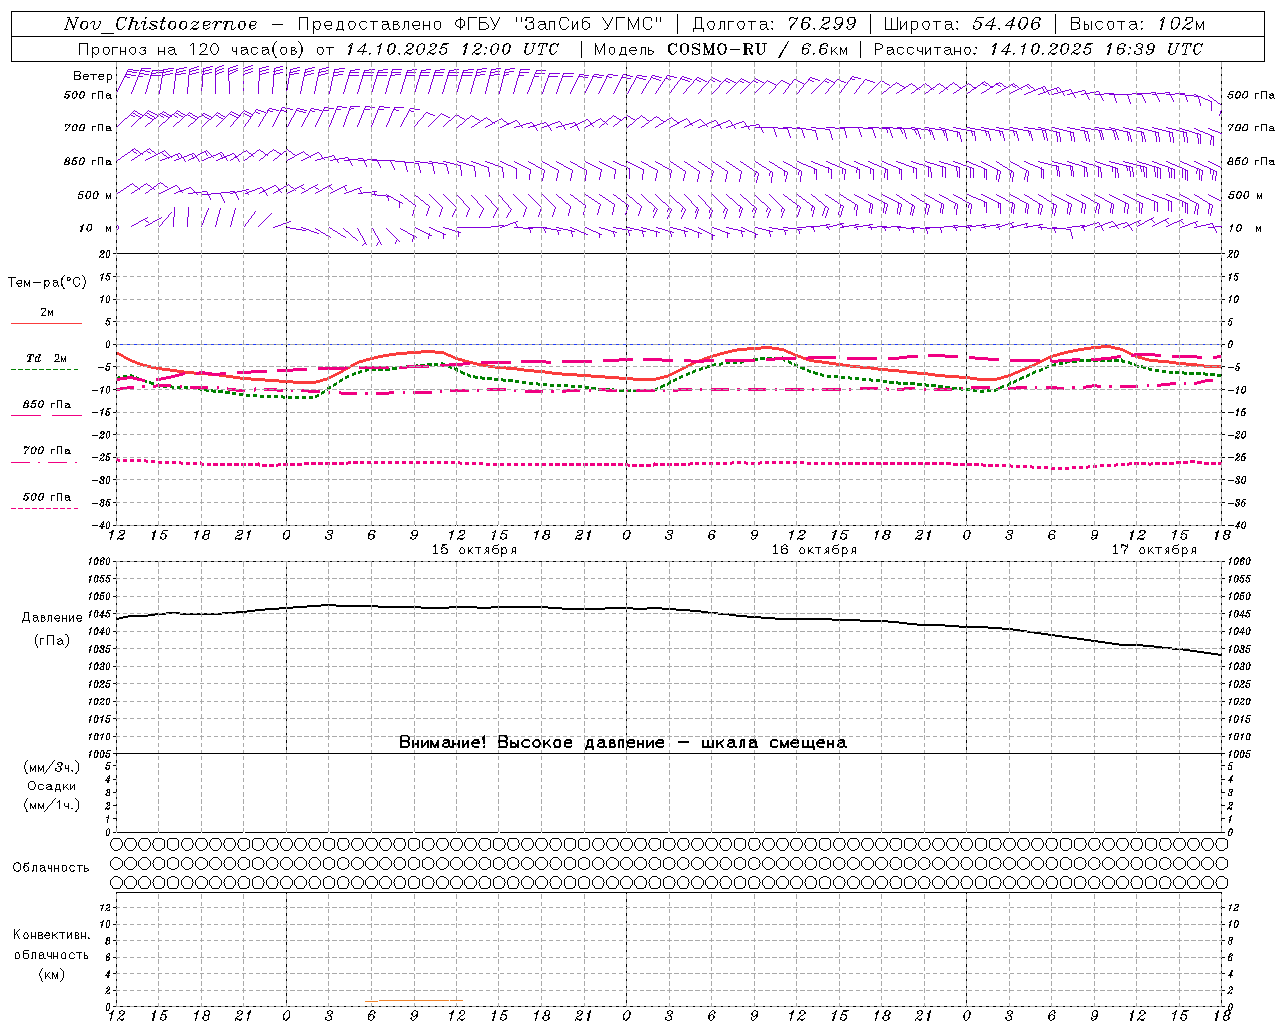
Task: Click the "16 октября" date label
Action: click(814, 550)
